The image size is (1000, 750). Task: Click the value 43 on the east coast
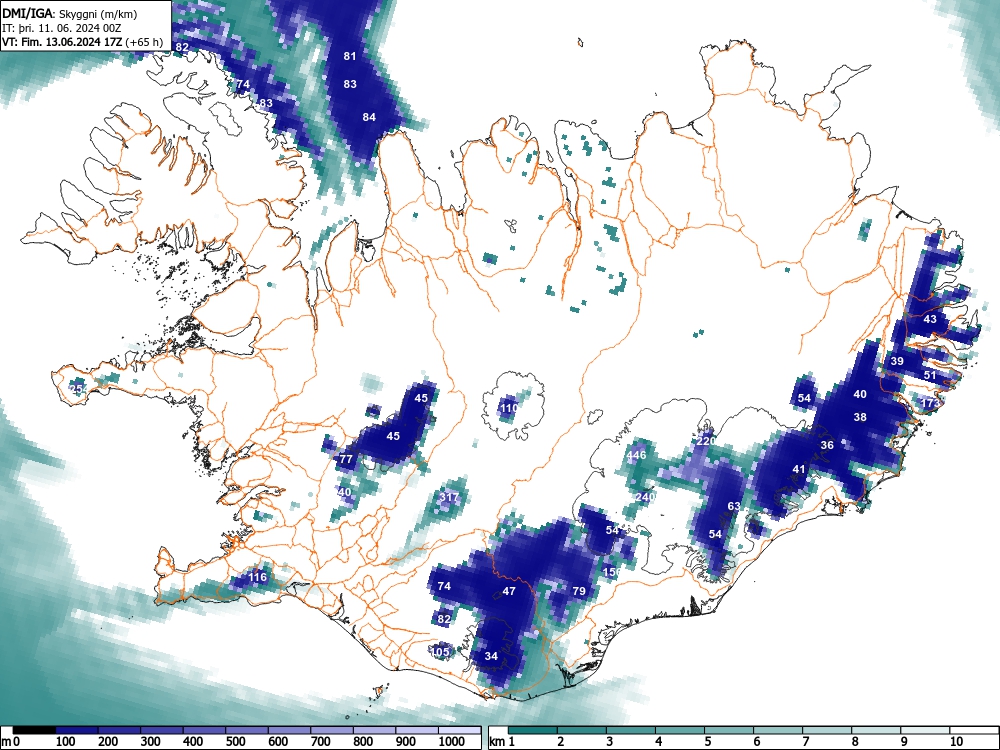coord(930,318)
